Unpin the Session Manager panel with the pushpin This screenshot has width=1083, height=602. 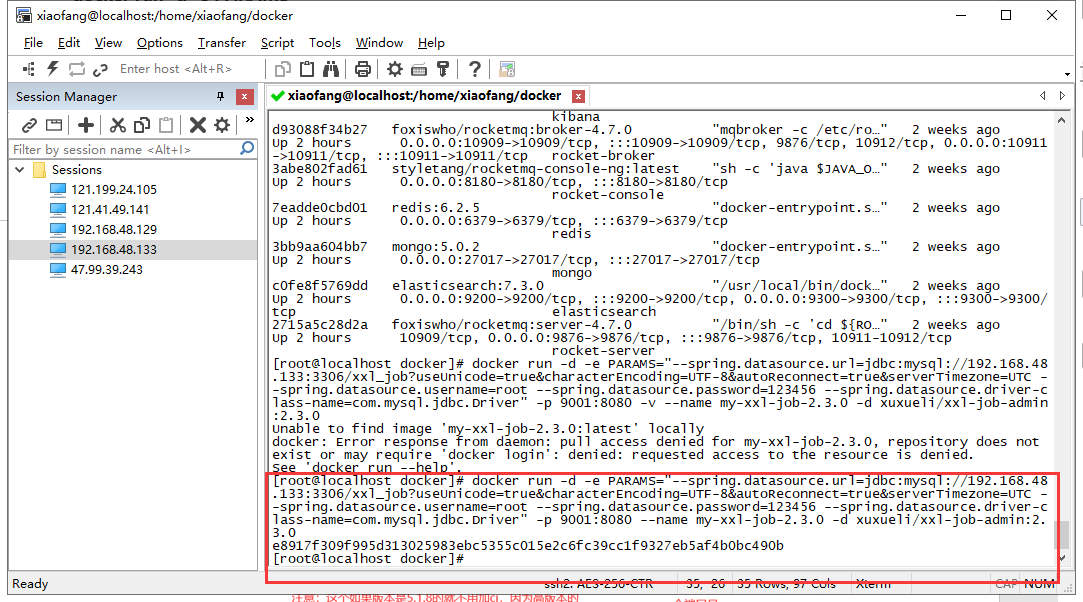(x=218, y=96)
